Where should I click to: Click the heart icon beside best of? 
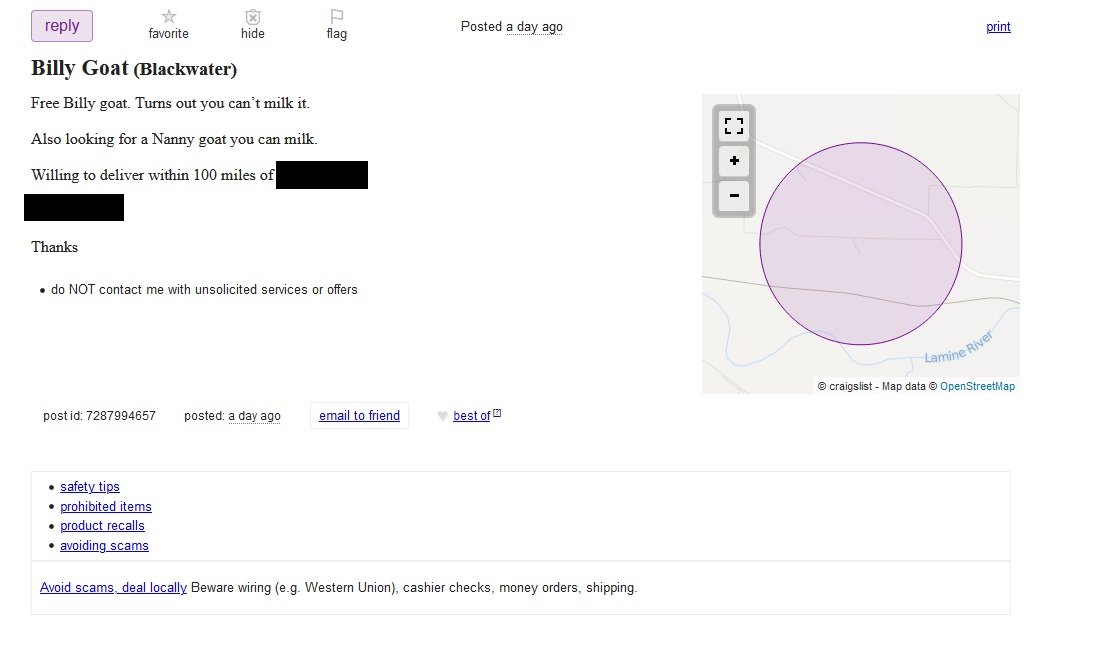(443, 416)
